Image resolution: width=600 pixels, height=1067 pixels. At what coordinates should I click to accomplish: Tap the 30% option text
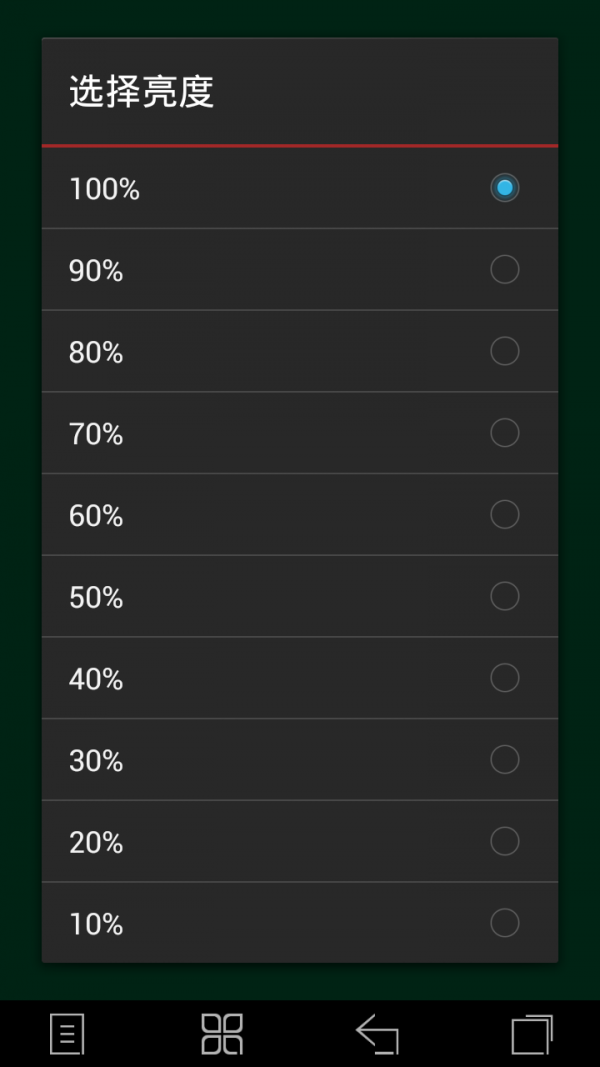click(96, 762)
